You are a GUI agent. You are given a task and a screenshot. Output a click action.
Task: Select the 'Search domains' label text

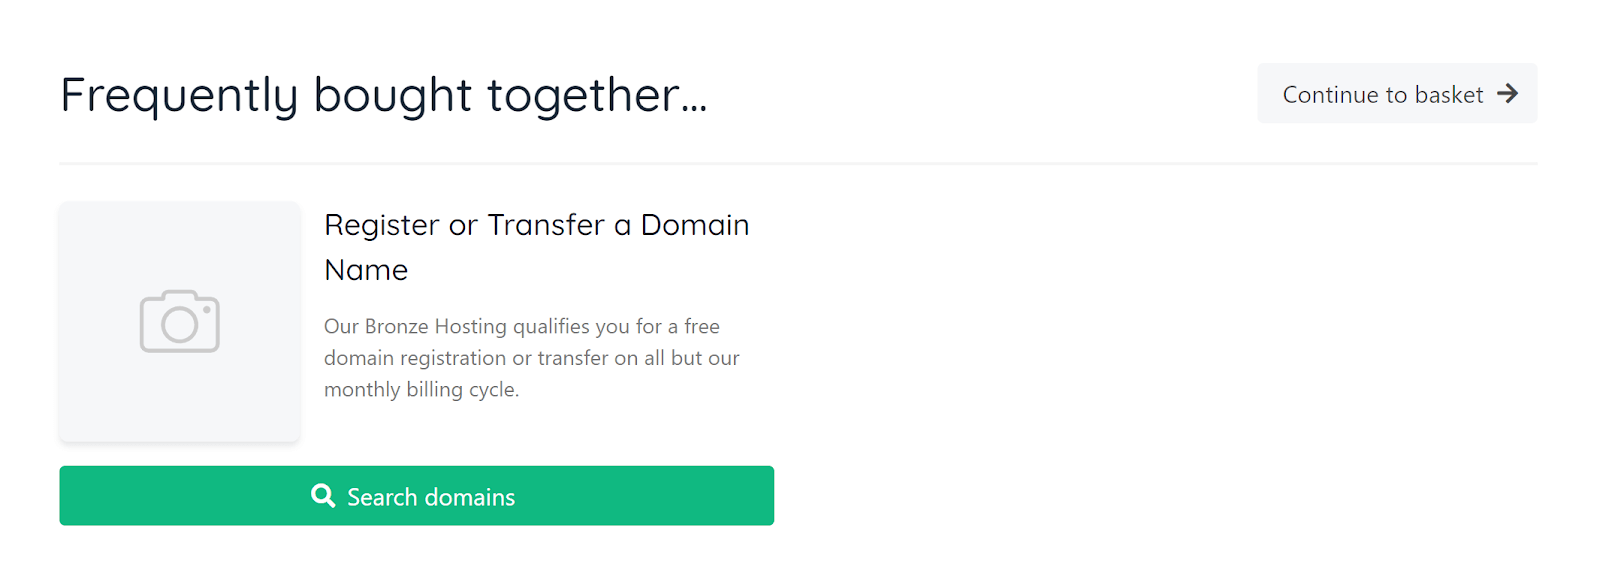tap(431, 497)
